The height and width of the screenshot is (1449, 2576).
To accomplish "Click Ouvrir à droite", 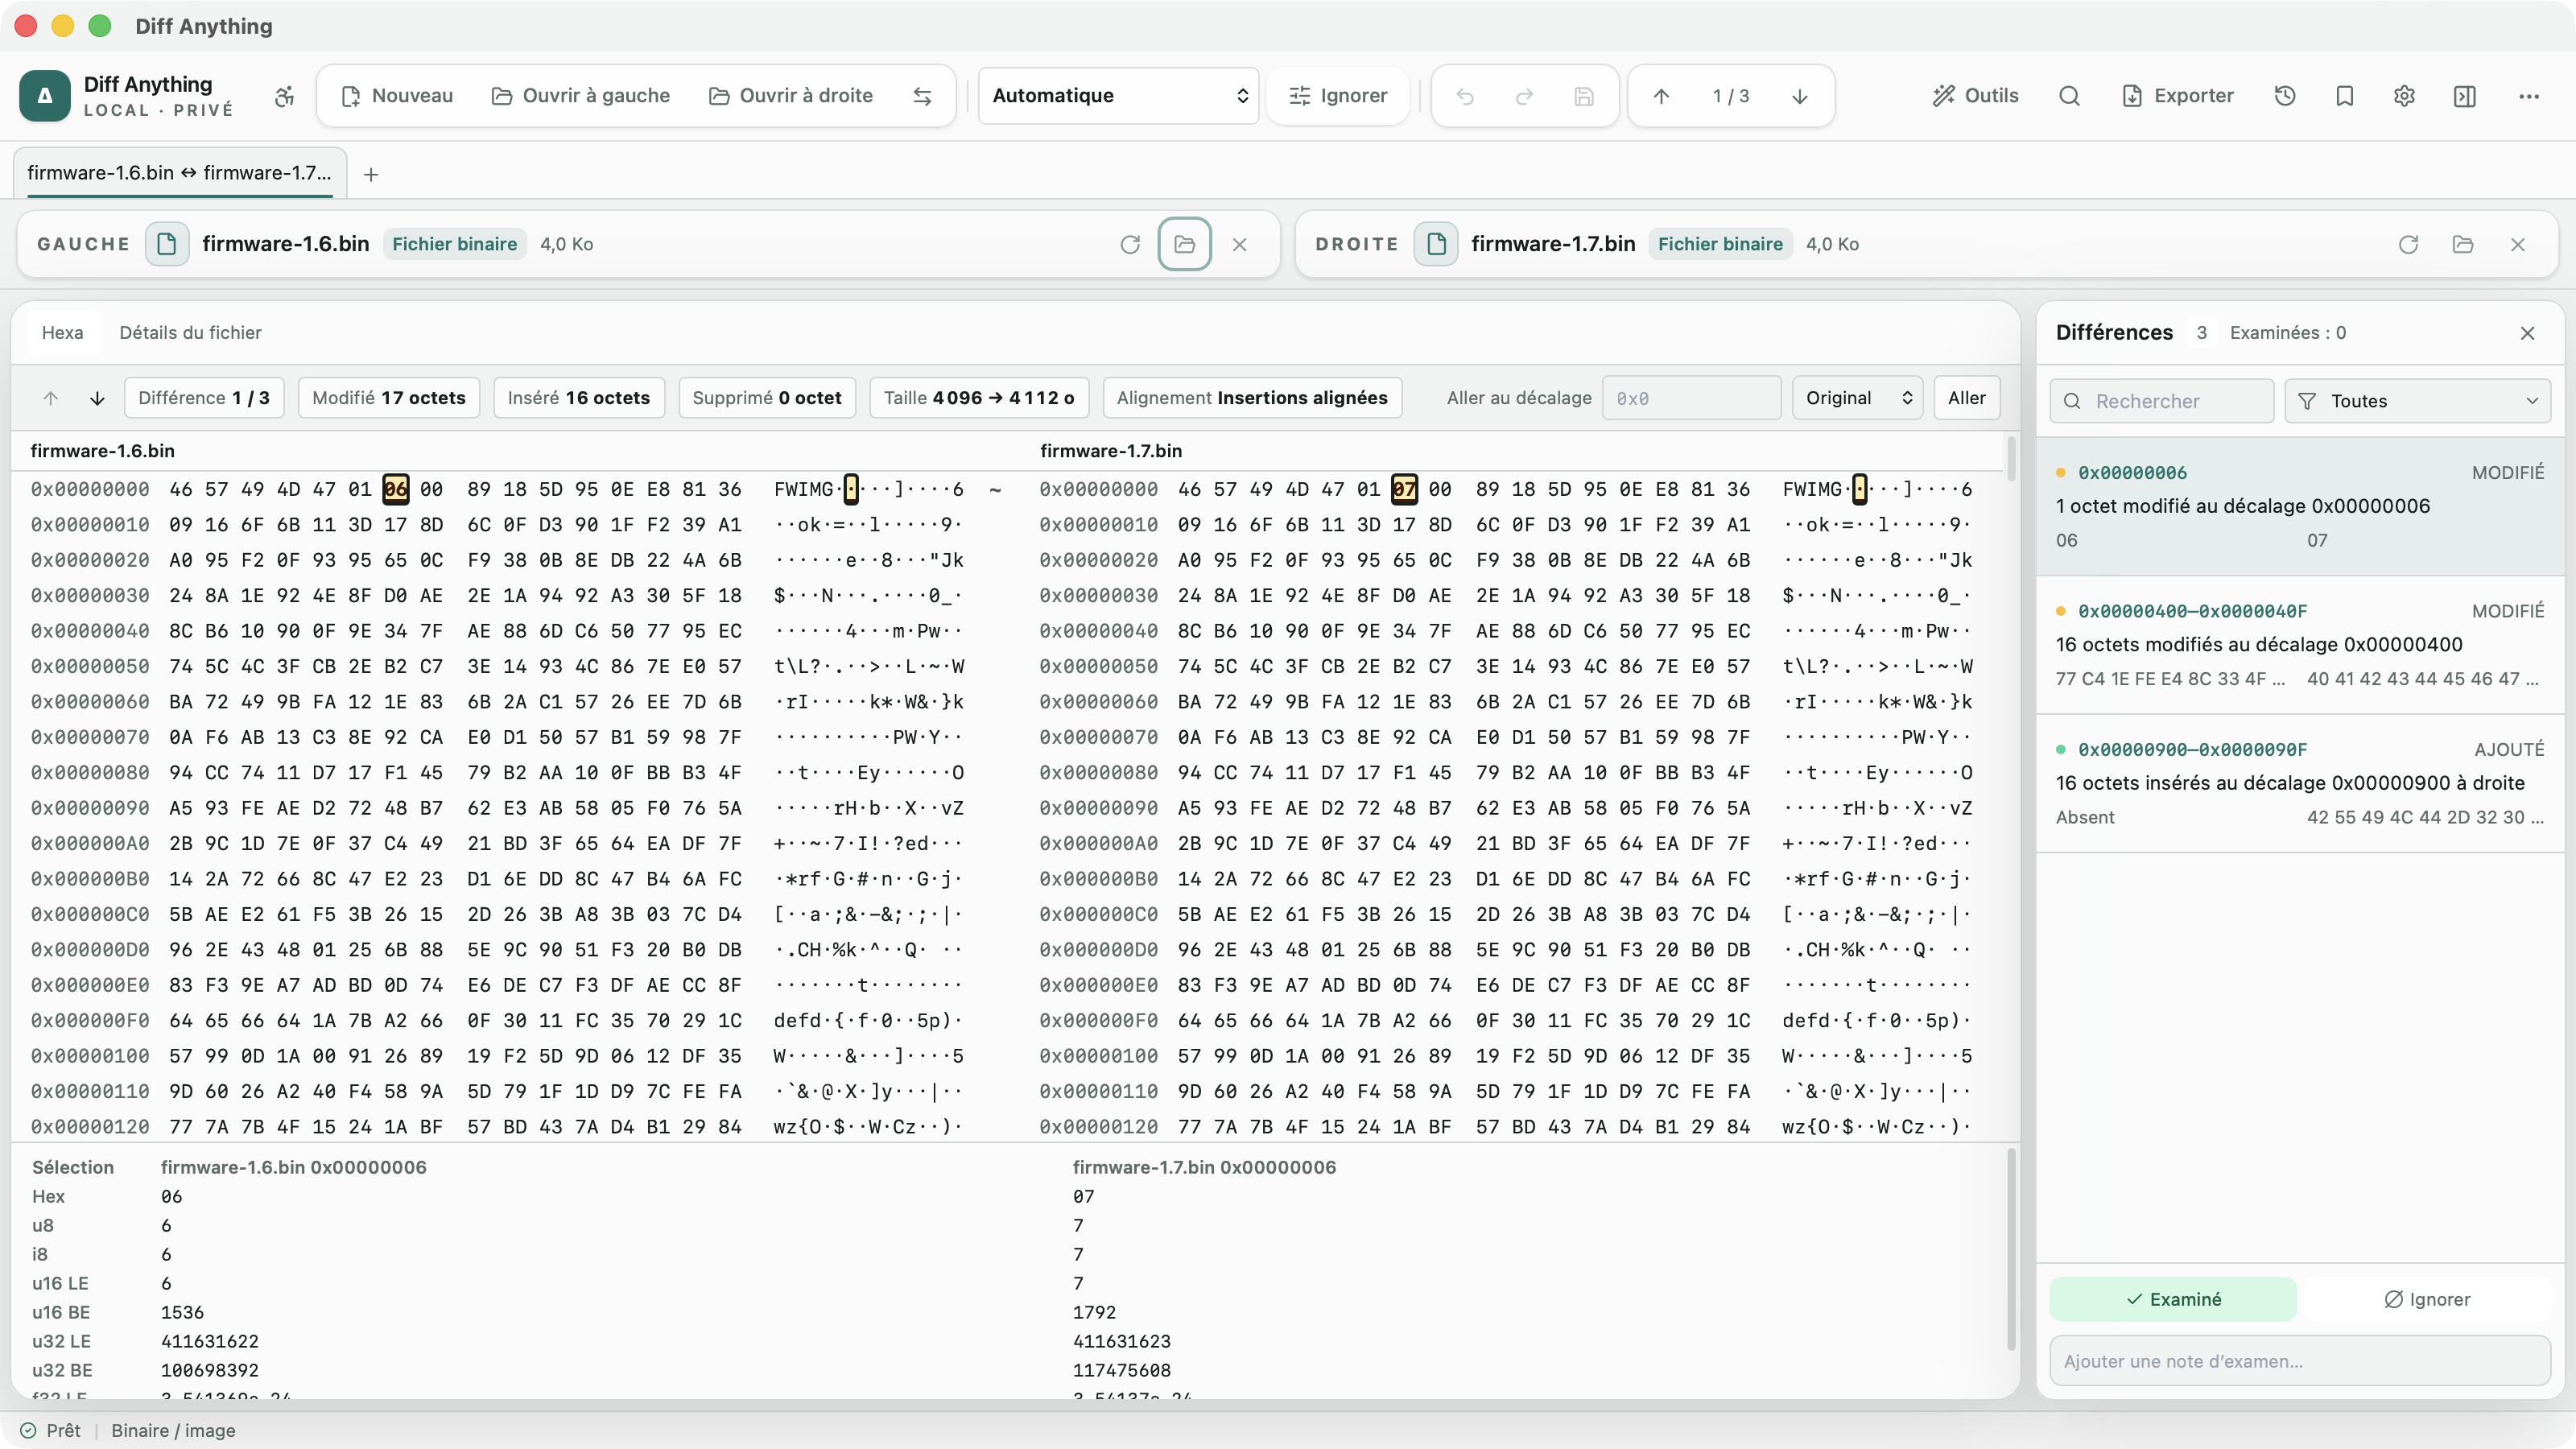I will click(791, 96).
